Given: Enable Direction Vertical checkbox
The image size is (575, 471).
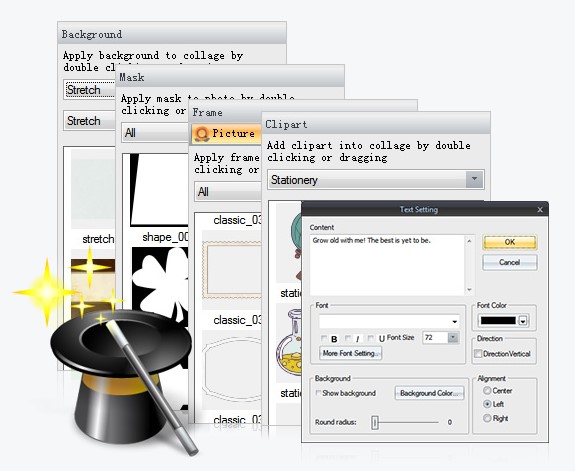Looking at the screenshot, I should pyautogui.click(x=478, y=354).
